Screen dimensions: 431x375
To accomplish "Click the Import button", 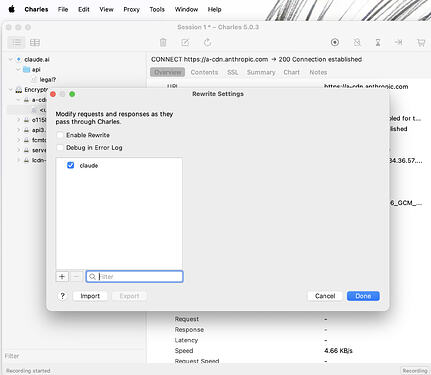I will (90, 296).
